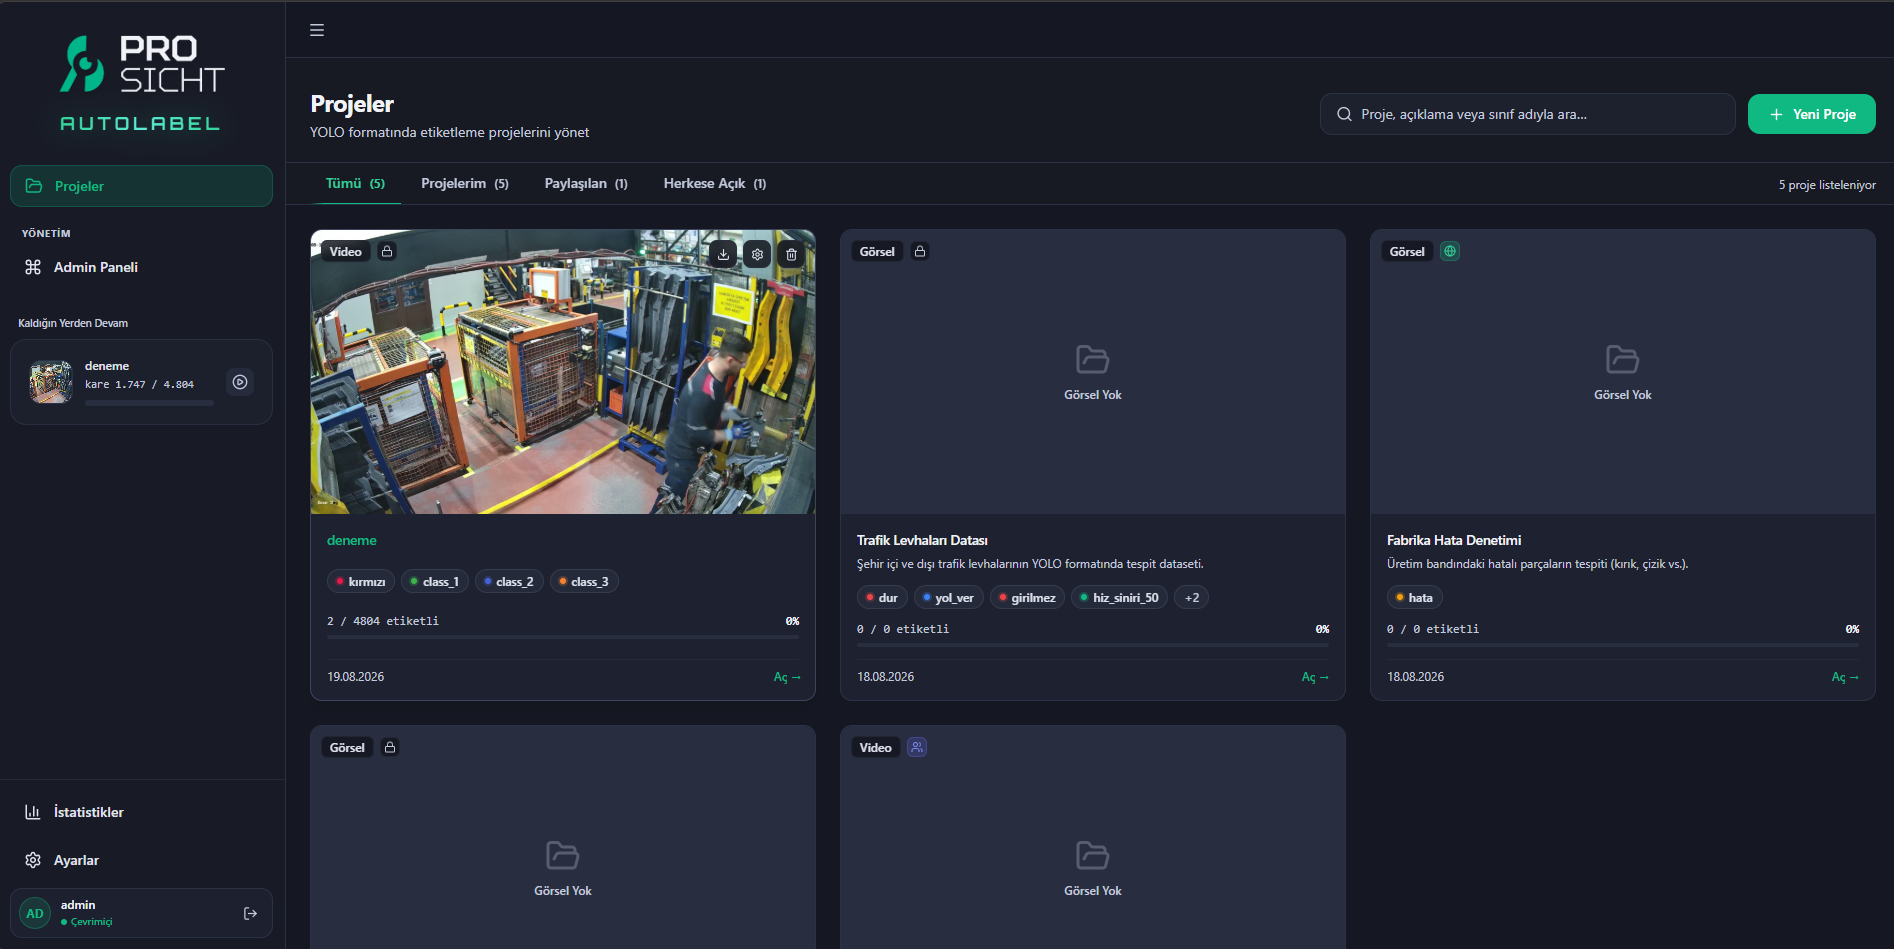This screenshot has height=949, width=1894.
Task: Click the Görsel Yok folder icon in Trafik Levhaları card
Action: click(x=1092, y=359)
